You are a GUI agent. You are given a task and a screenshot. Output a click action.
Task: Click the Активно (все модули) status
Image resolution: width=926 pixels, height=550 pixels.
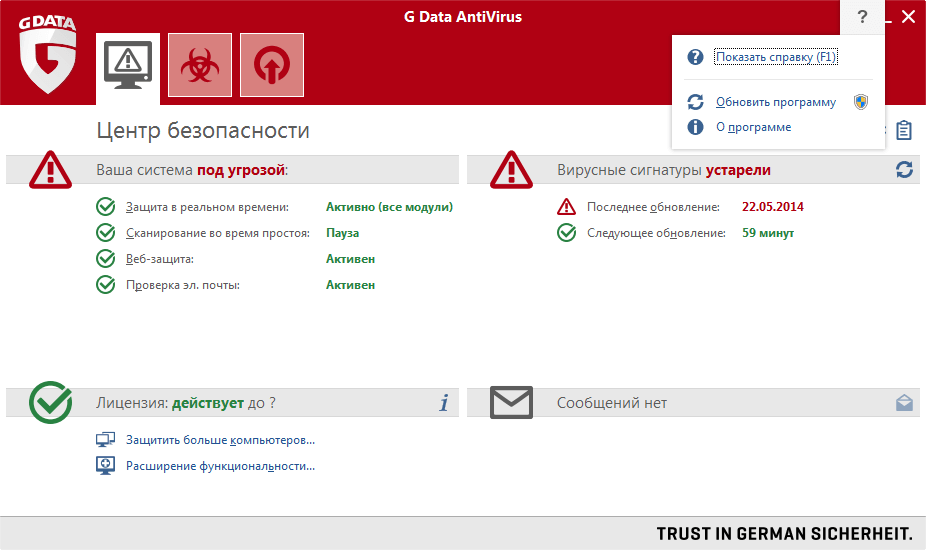coord(389,207)
